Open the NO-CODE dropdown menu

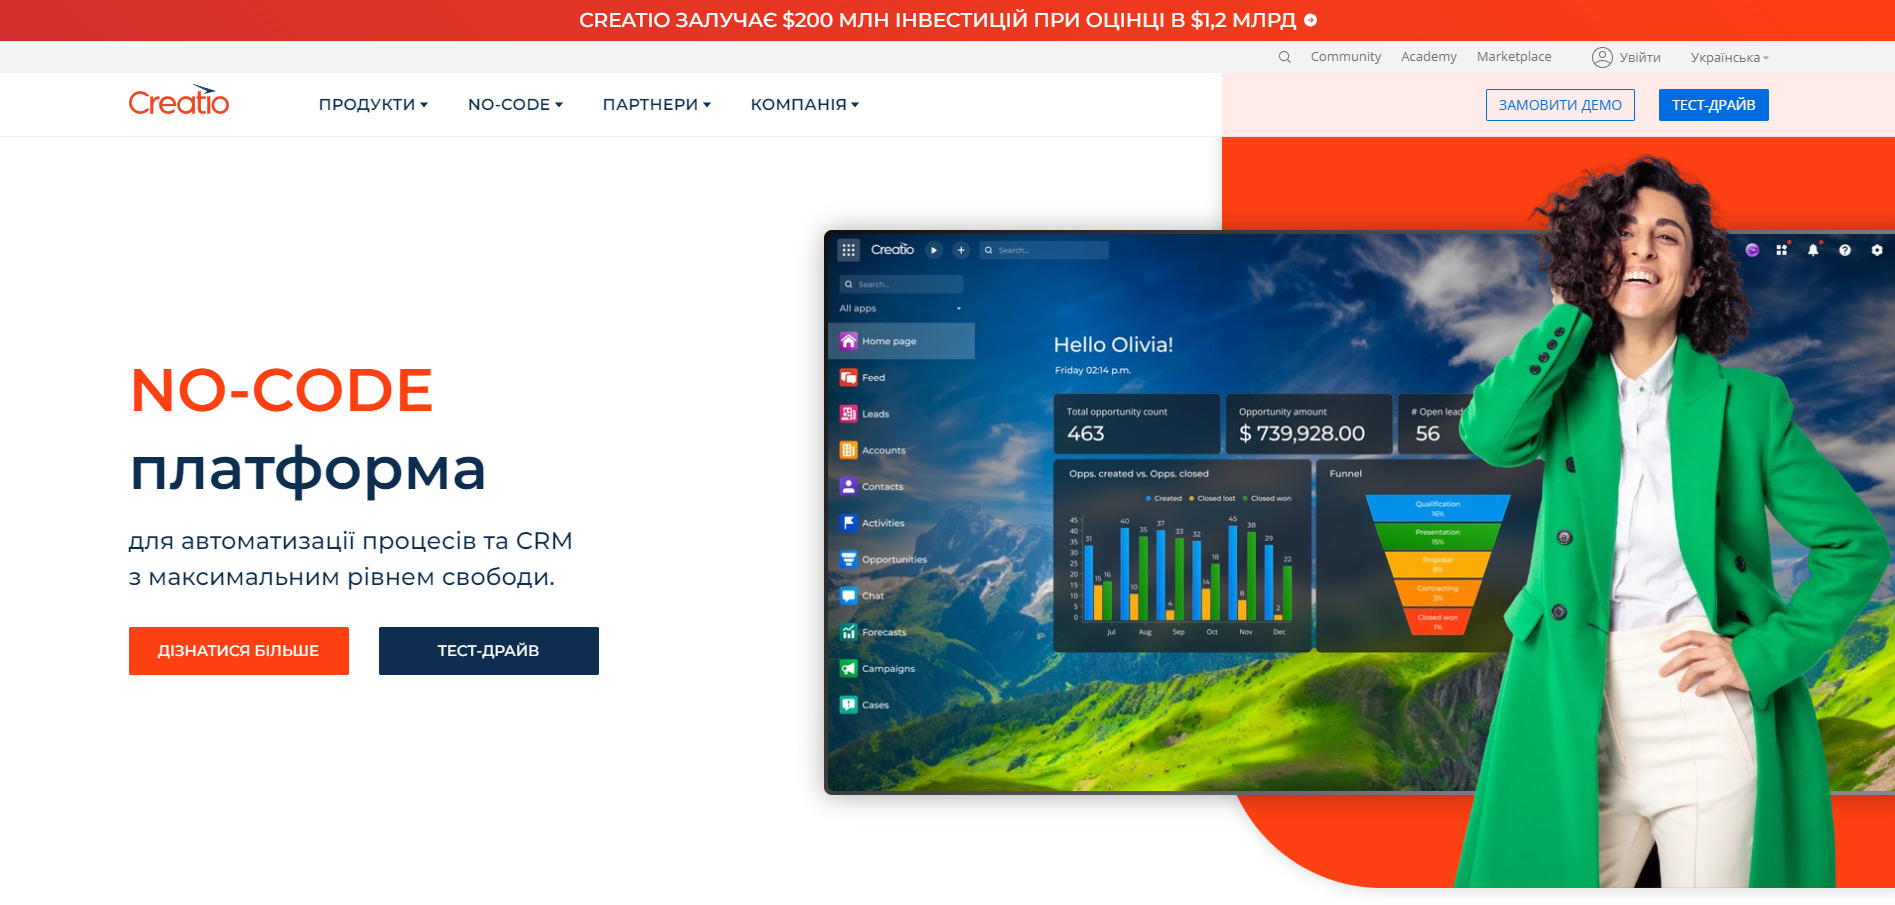point(515,105)
